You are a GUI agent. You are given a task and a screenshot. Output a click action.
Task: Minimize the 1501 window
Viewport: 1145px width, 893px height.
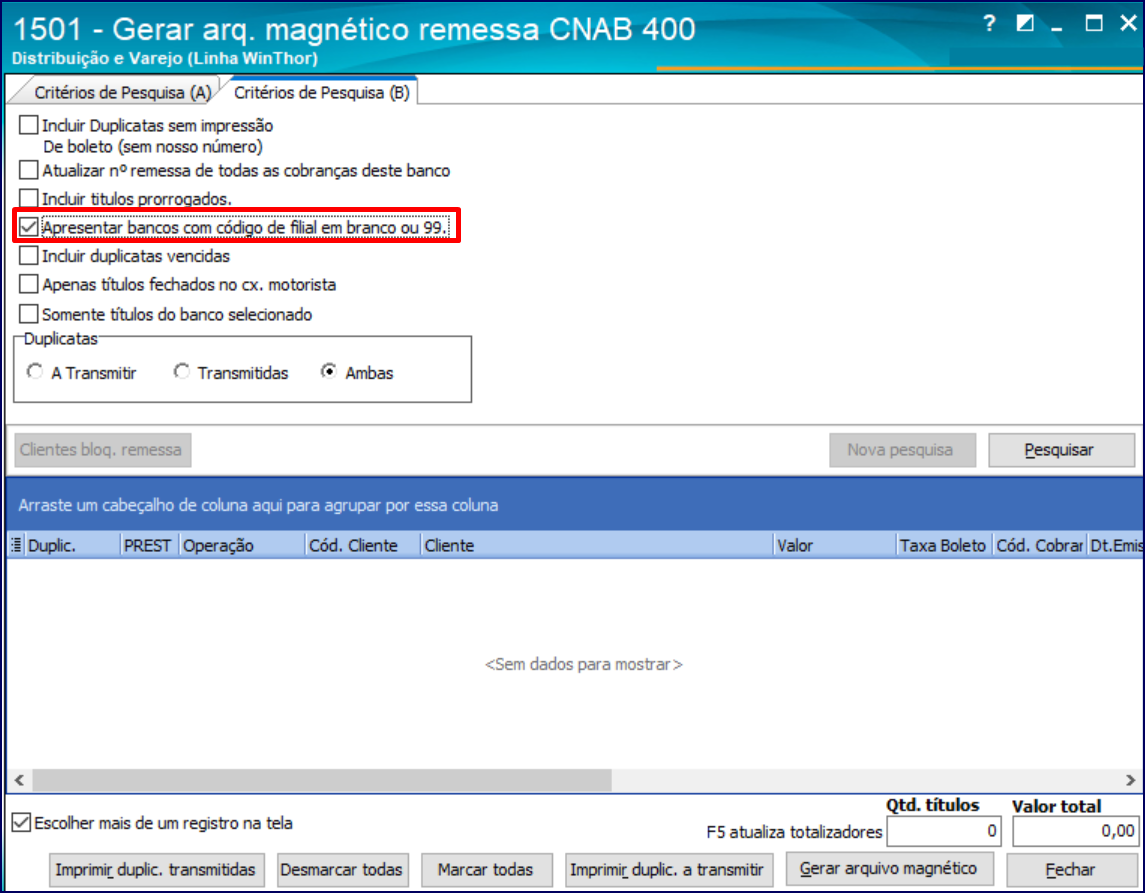pyautogui.click(x=1057, y=28)
